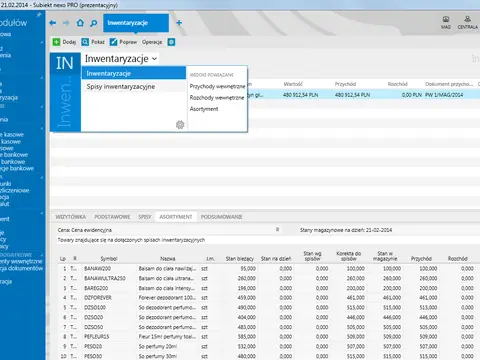This screenshot has height=360, width=480.
Task: Open the gear settings icon in dropdown
Action: (x=180, y=125)
